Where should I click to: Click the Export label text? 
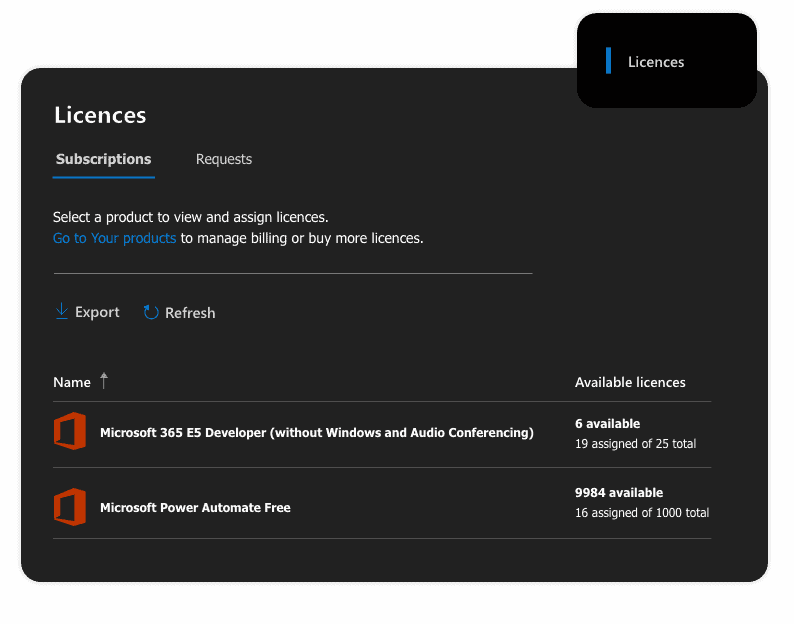pyautogui.click(x=97, y=312)
